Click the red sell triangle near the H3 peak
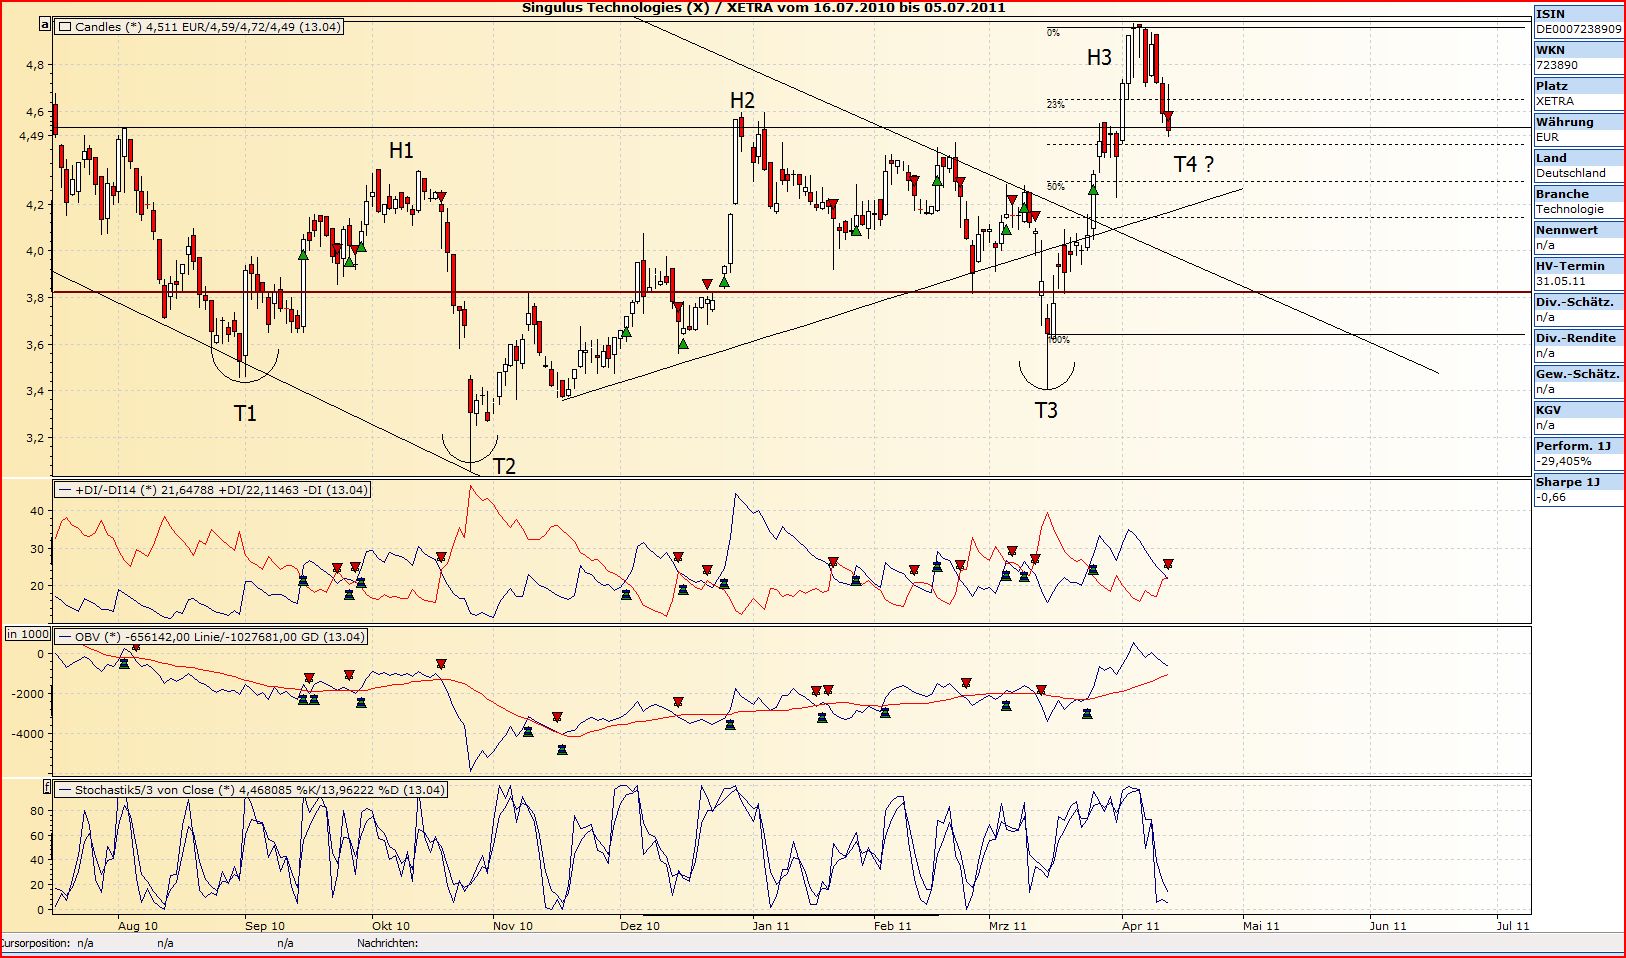Image resolution: width=1626 pixels, height=958 pixels. coord(1170,116)
